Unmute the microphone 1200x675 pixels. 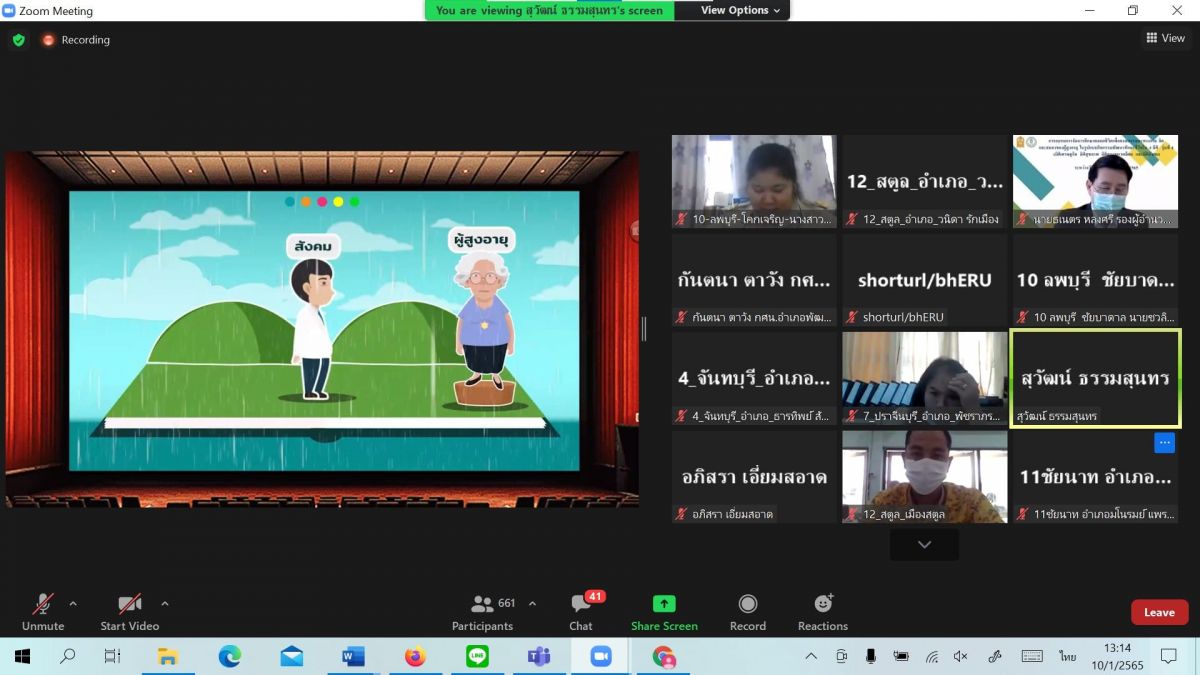coord(43,604)
